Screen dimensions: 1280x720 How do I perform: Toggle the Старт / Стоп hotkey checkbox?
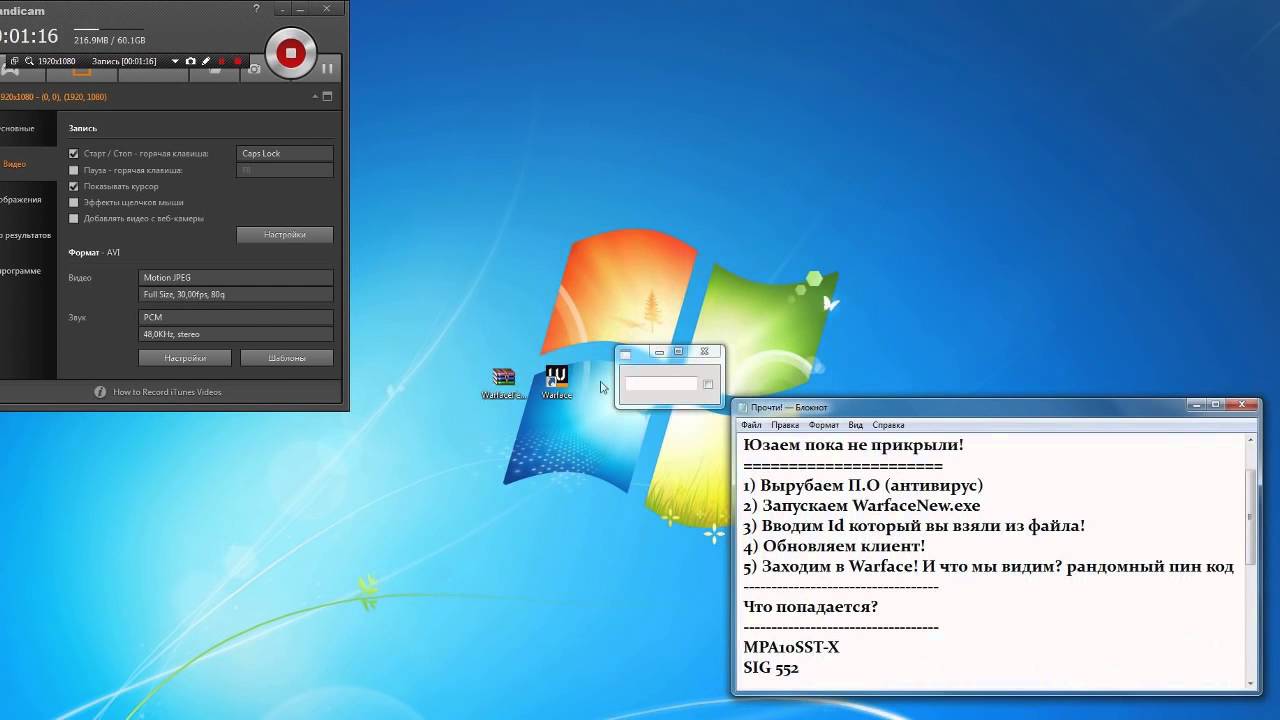pos(73,154)
